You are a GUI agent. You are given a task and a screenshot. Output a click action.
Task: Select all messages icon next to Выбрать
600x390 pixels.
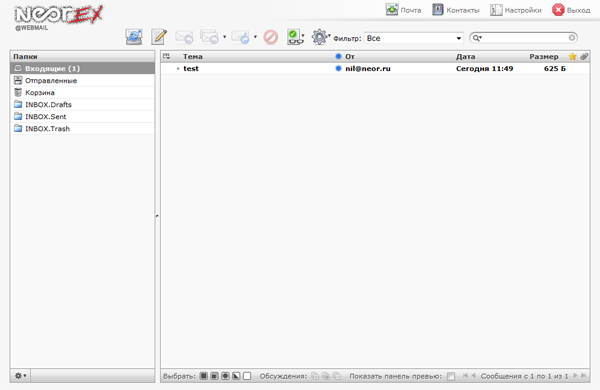pyautogui.click(x=204, y=376)
